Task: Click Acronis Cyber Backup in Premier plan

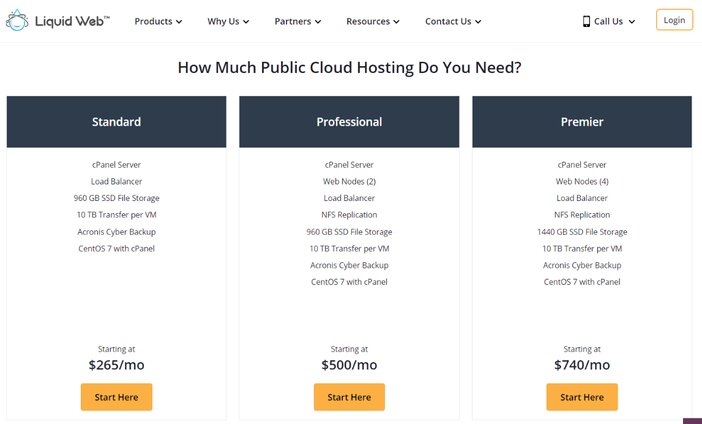Action: point(582,265)
